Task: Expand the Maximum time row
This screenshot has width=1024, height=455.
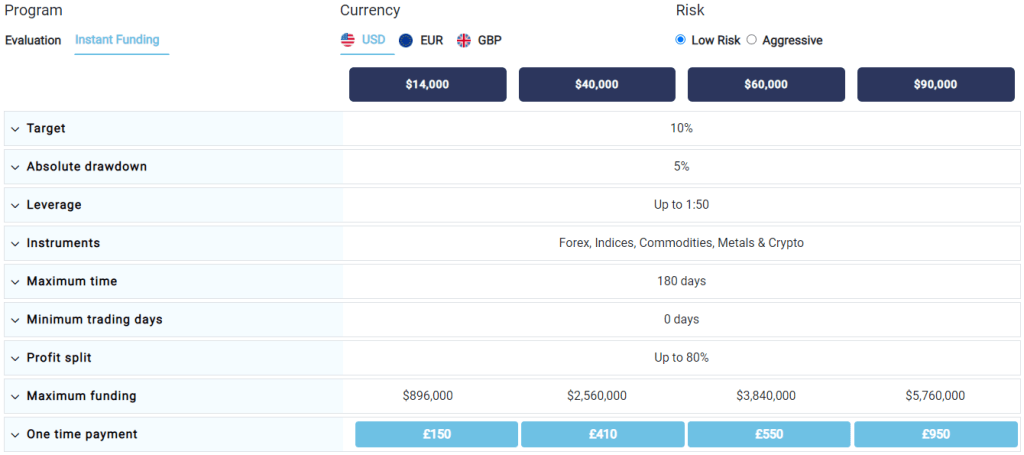Action: [x=16, y=282]
